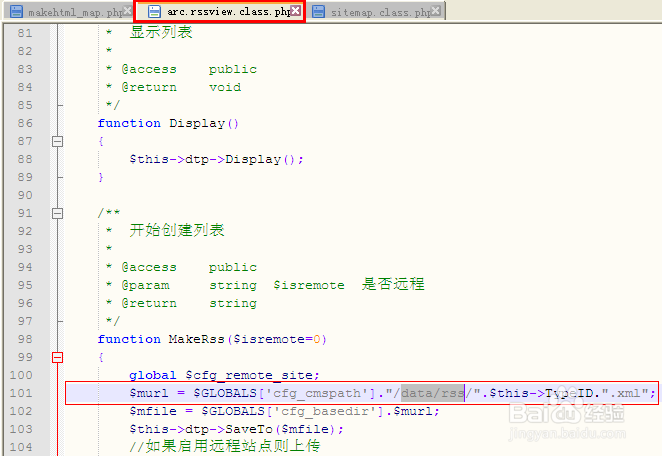Close the sitemap.class.php tab
The width and height of the screenshot is (662, 456).
[x=436, y=10]
